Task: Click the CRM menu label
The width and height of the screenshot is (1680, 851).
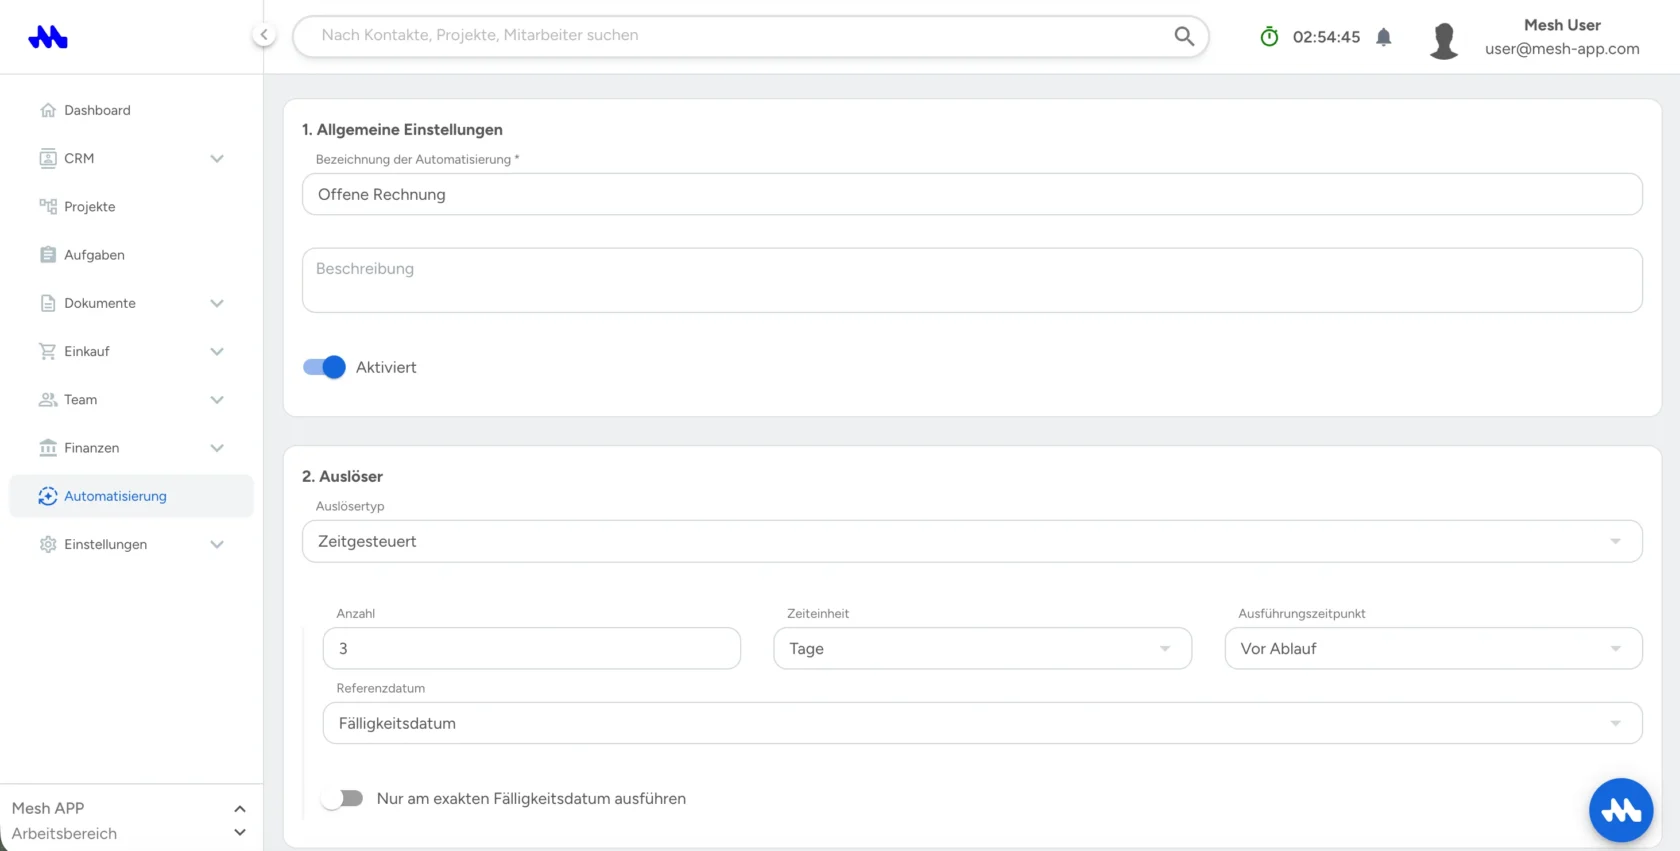Action: (x=79, y=158)
